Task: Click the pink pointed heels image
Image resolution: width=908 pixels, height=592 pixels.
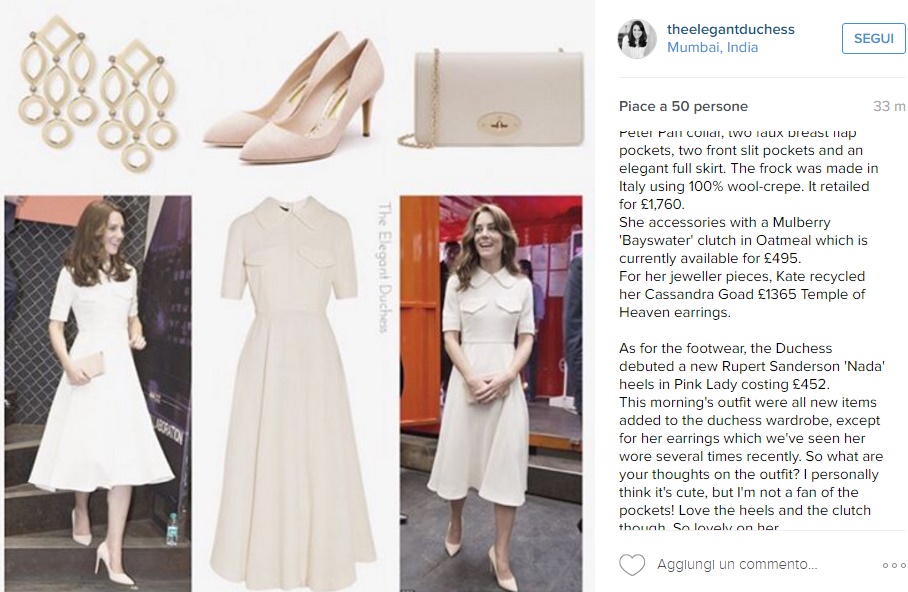Action: click(x=294, y=97)
